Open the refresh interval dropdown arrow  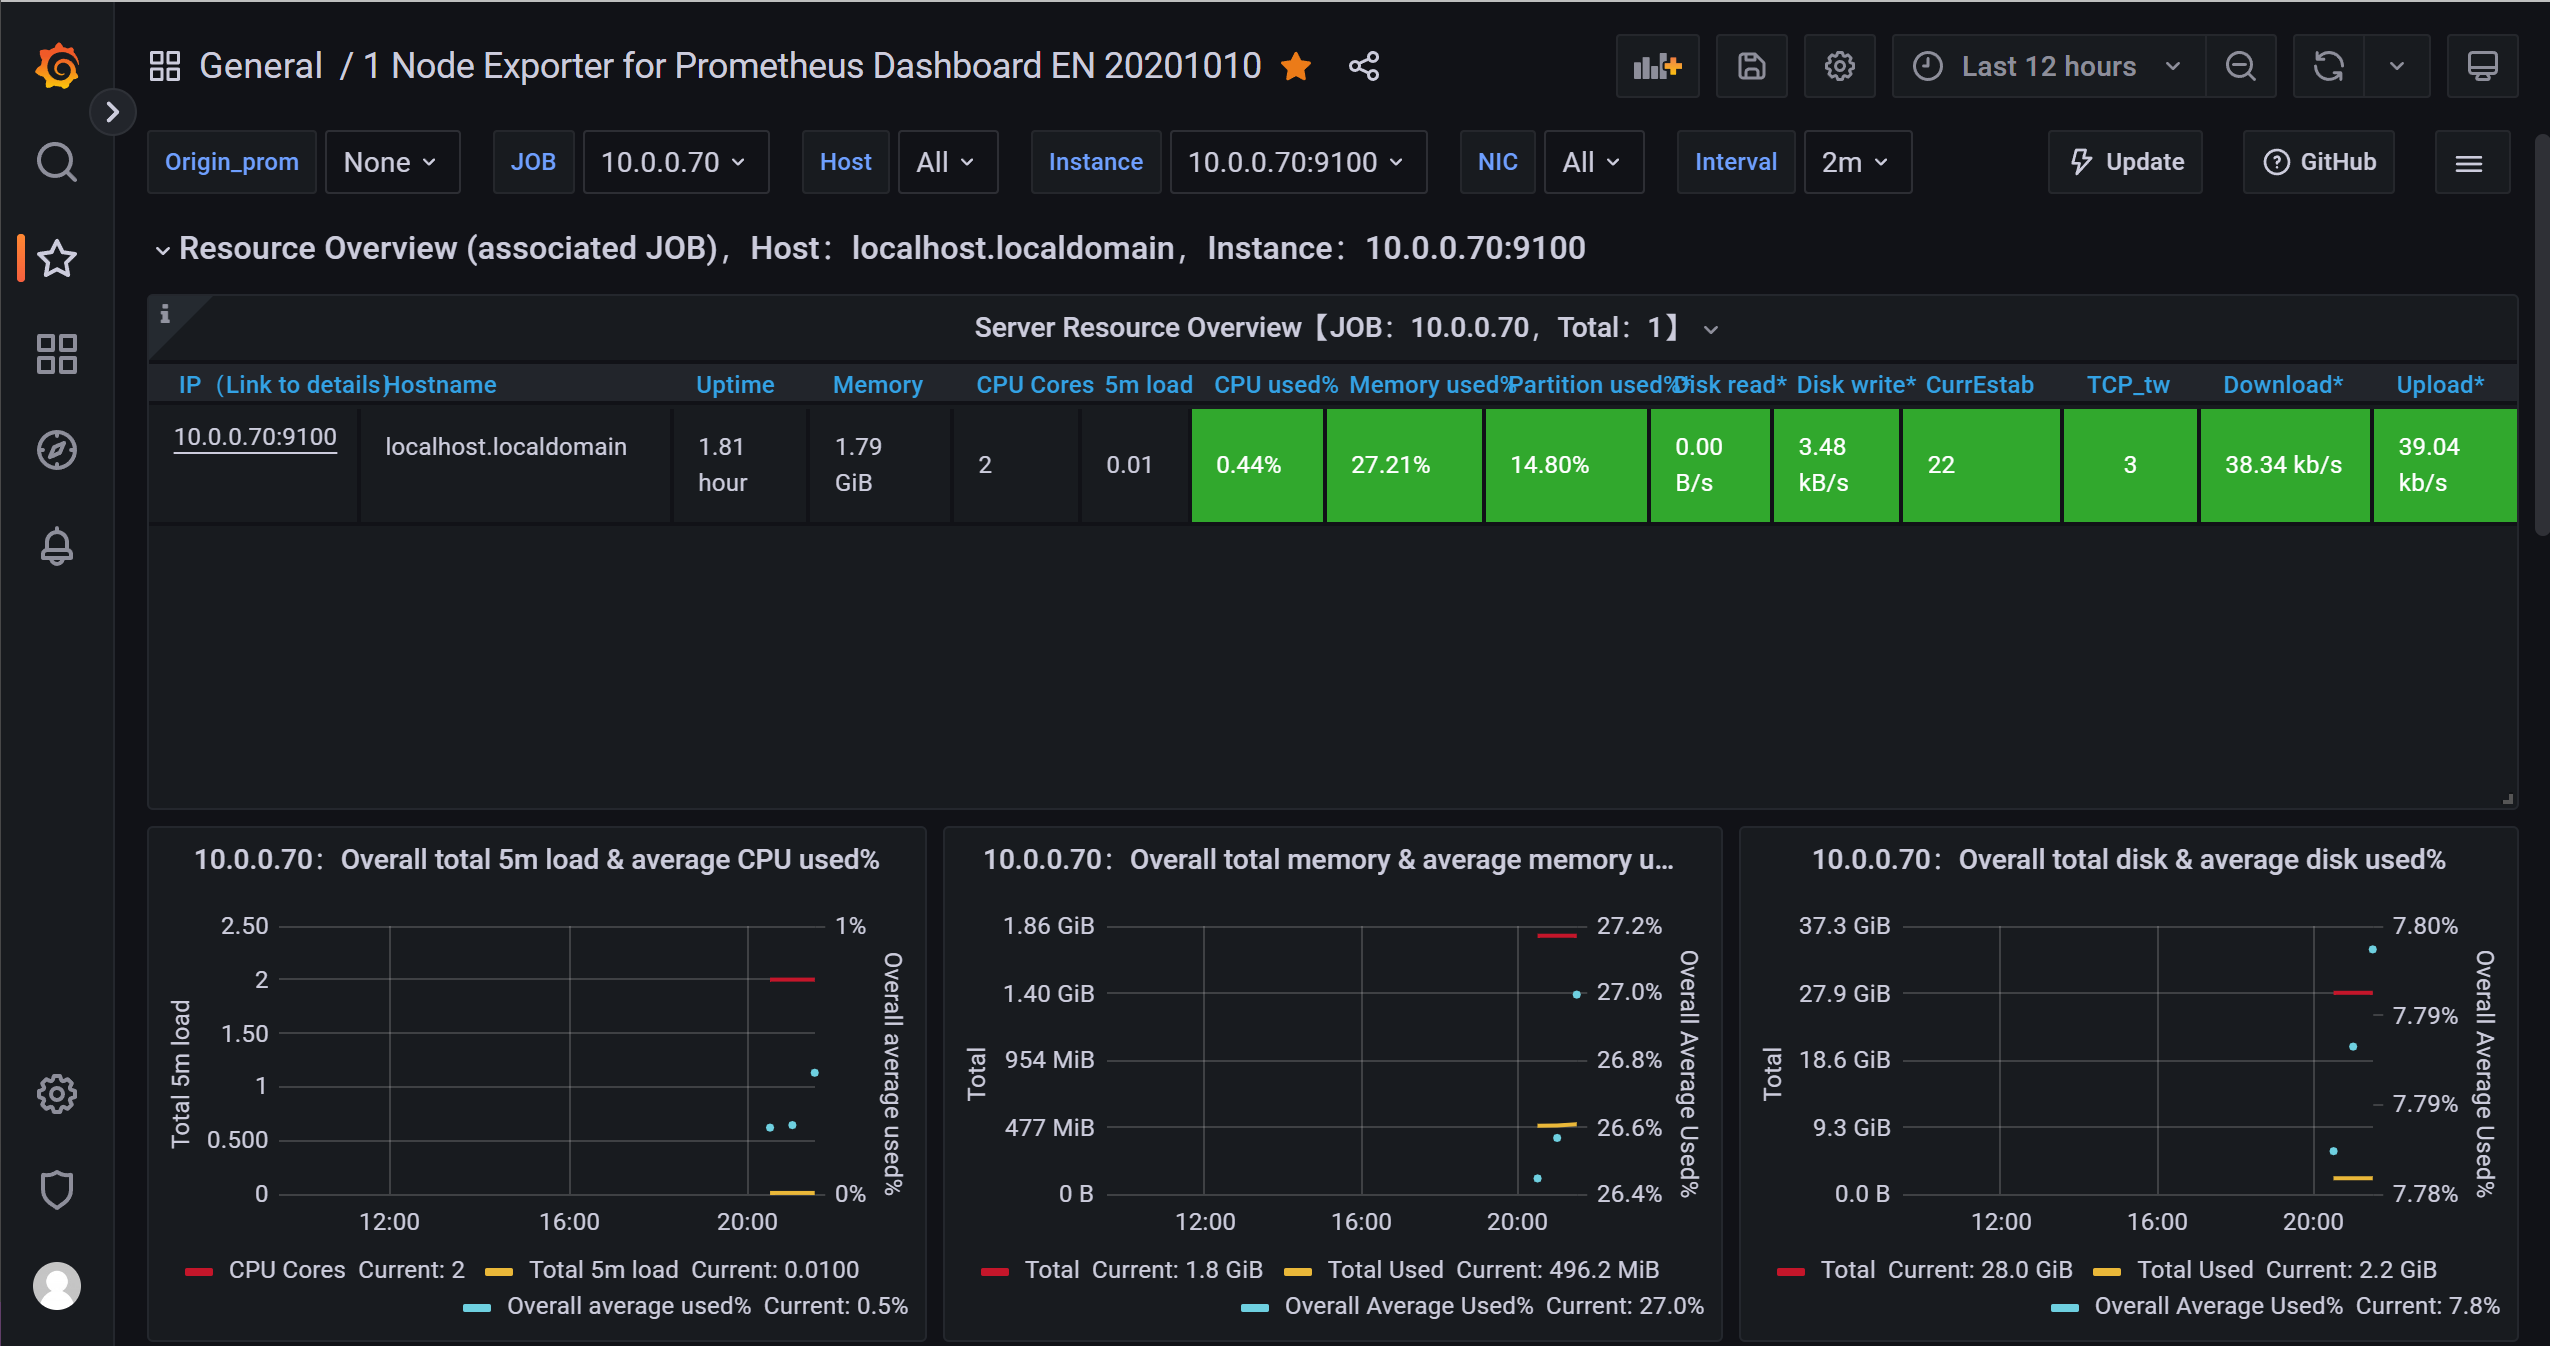coord(2397,66)
